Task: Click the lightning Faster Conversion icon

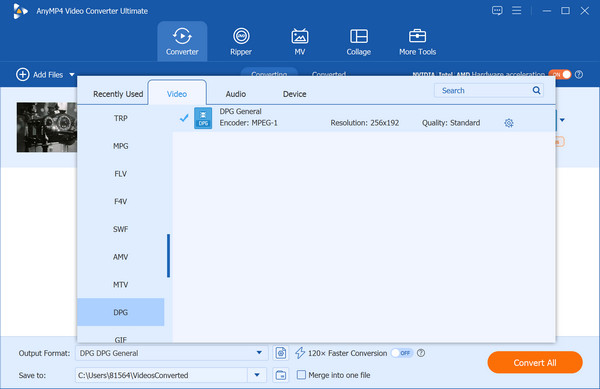Action: click(300, 353)
